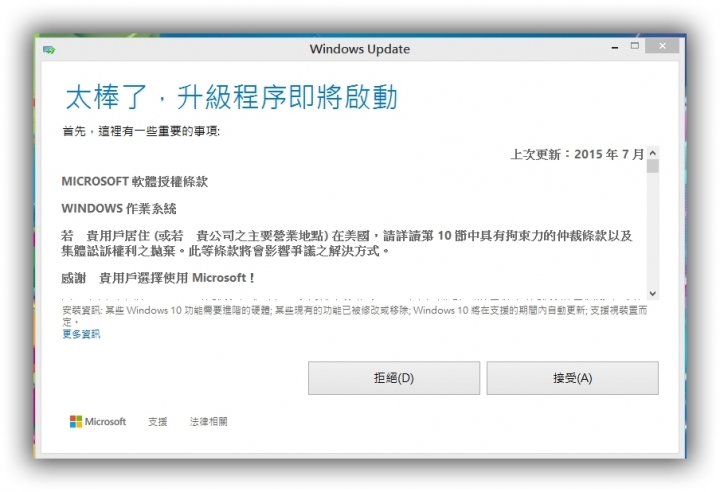Open the 支援 footer link
This screenshot has height=492, width=720.
point(158,421)
